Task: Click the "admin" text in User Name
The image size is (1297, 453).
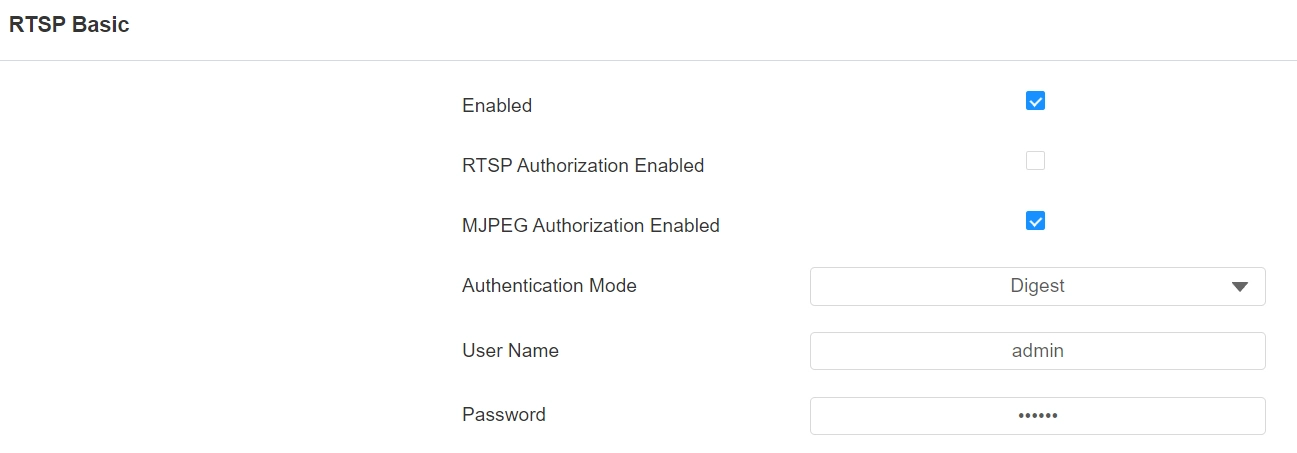Action: [x=1037, y=351]
